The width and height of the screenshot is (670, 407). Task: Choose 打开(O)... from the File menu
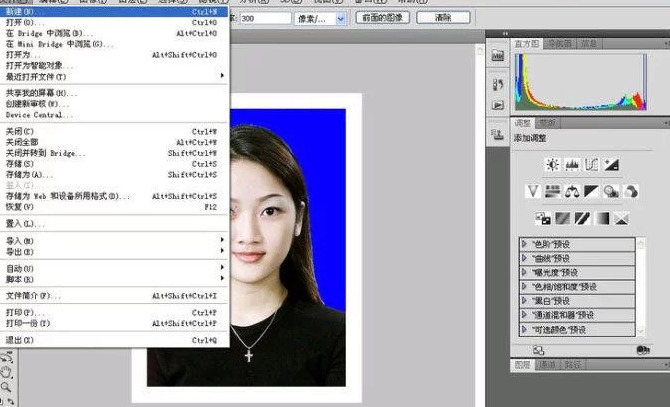tap(115, 22)
